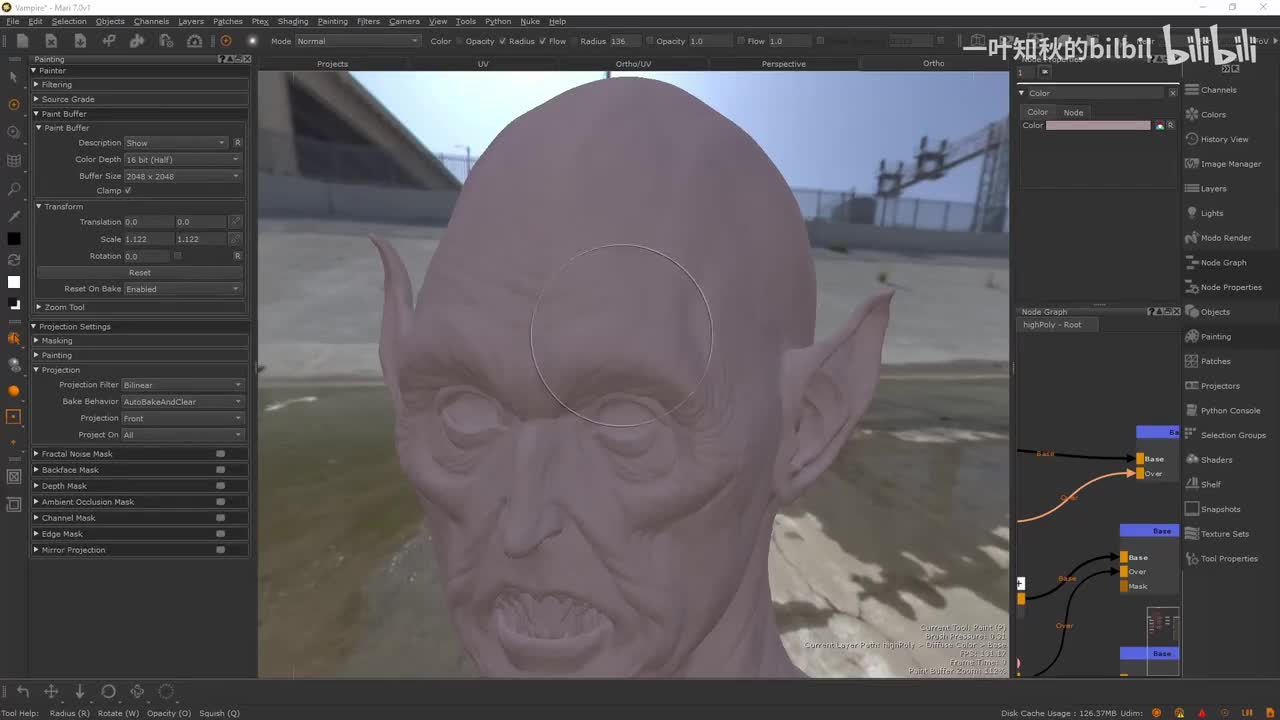Open the Shading menu
Viewport: 1280px width, 720px height.
point(293,21)
